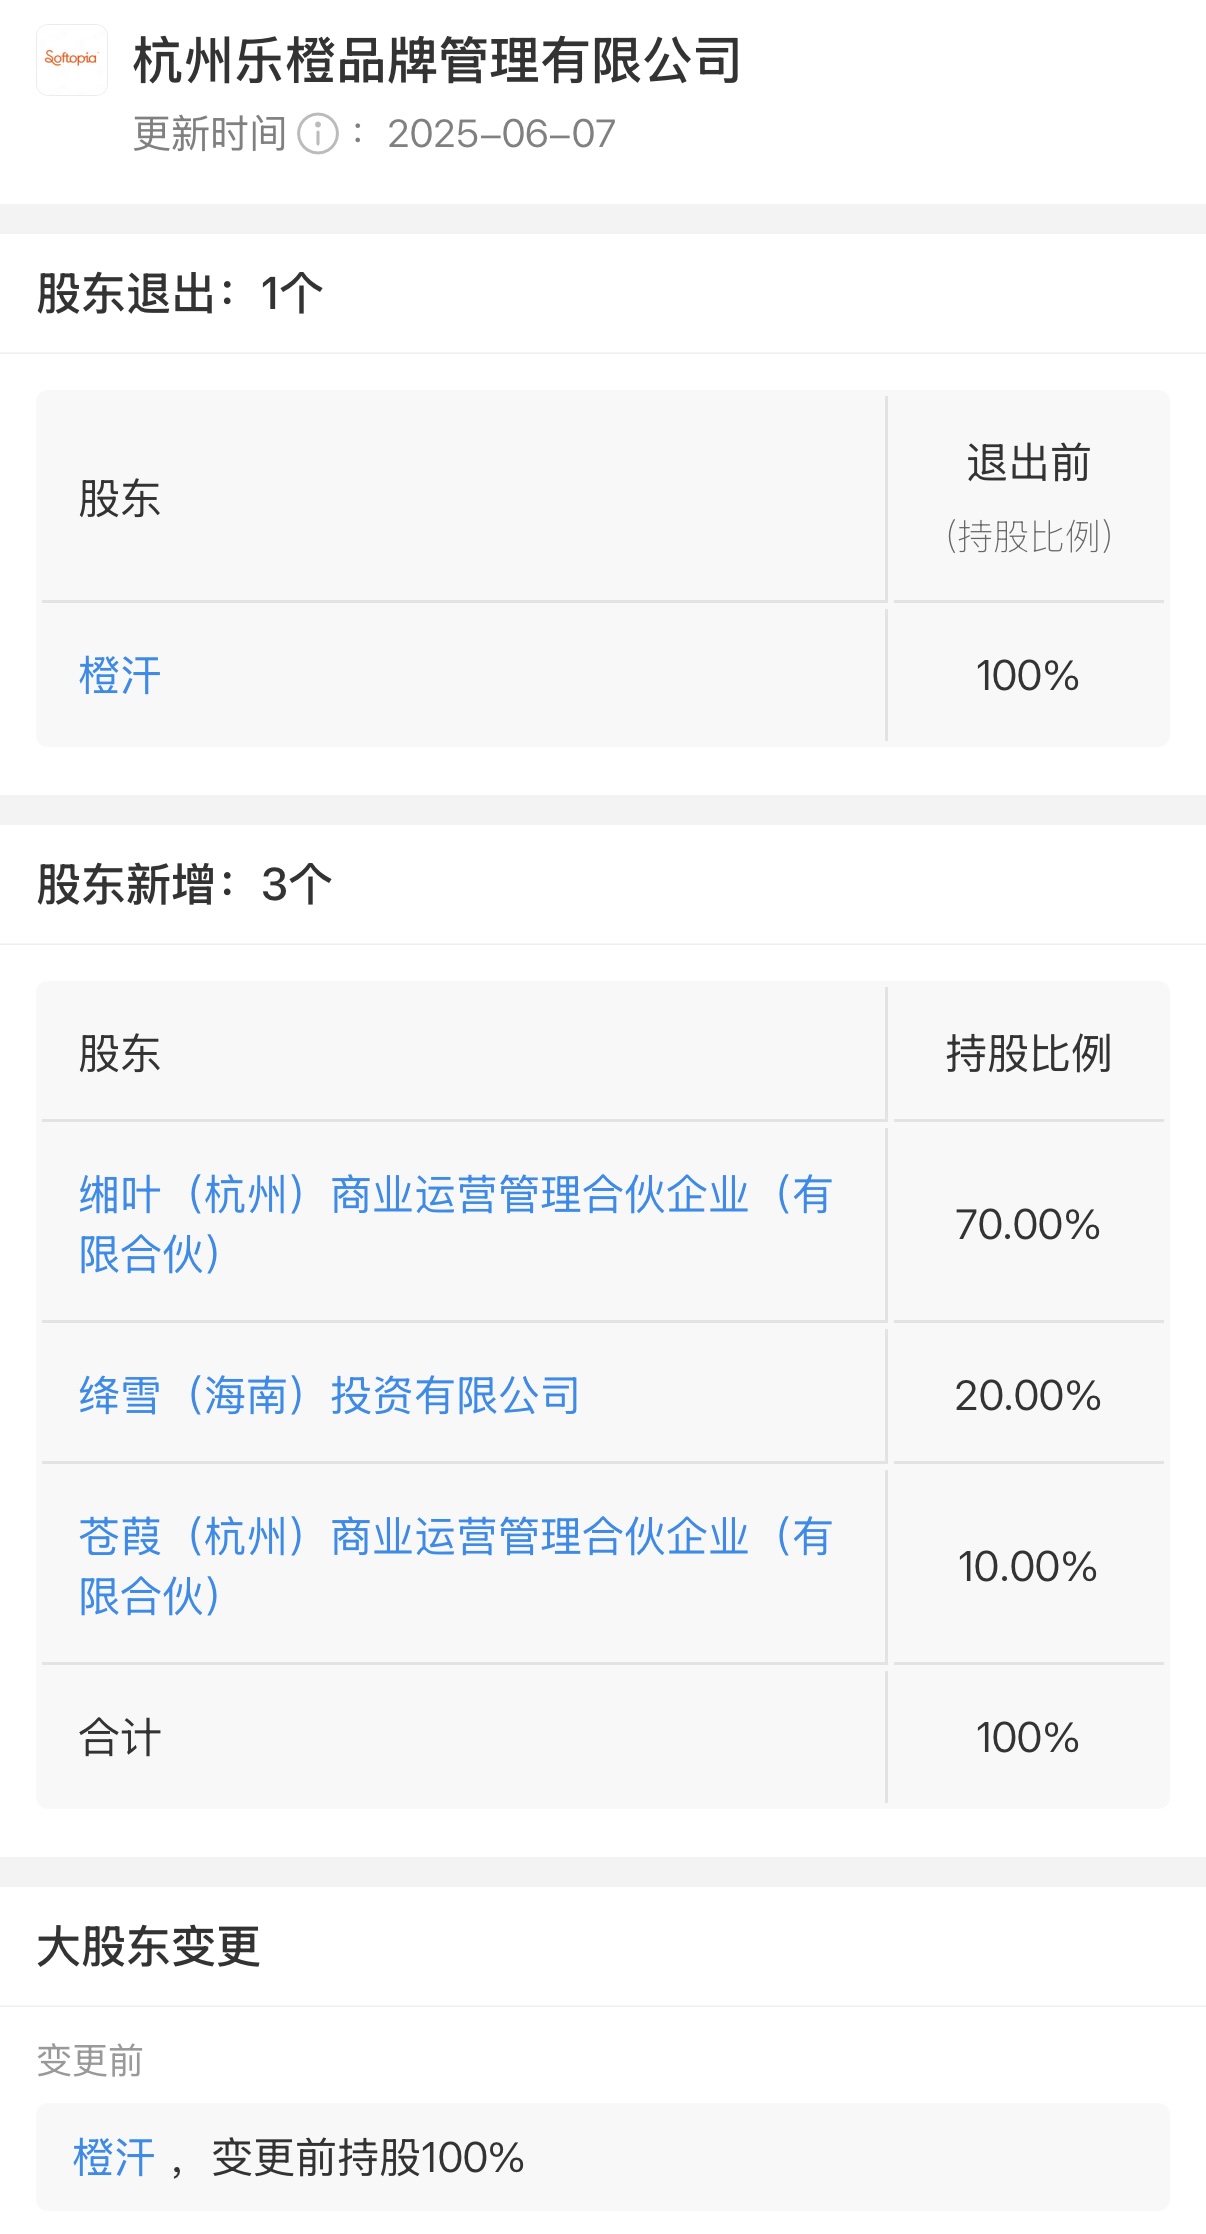The image size is (1206, 2234).
Task: Click the Softopia company logo
Action: [72, 60]
